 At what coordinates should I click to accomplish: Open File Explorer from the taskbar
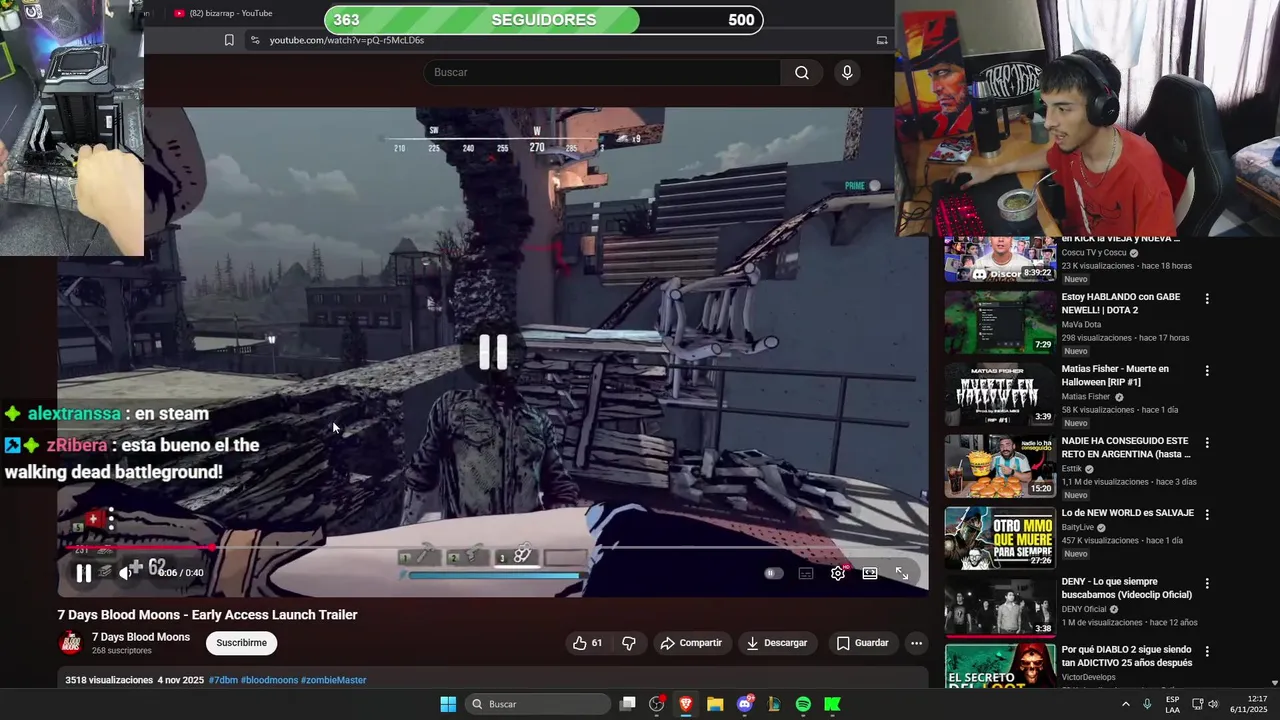coord(715,704)
